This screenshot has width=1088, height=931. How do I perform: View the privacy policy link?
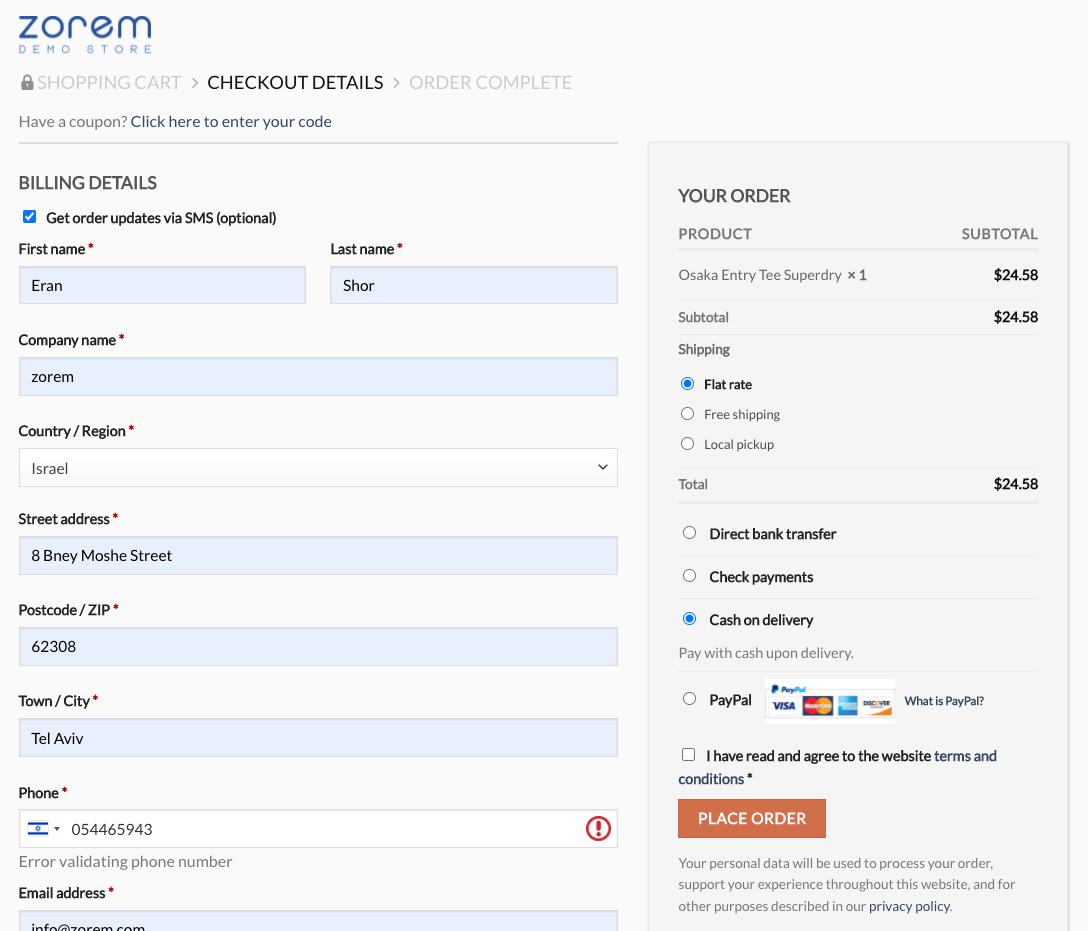[x=908, y=906]
